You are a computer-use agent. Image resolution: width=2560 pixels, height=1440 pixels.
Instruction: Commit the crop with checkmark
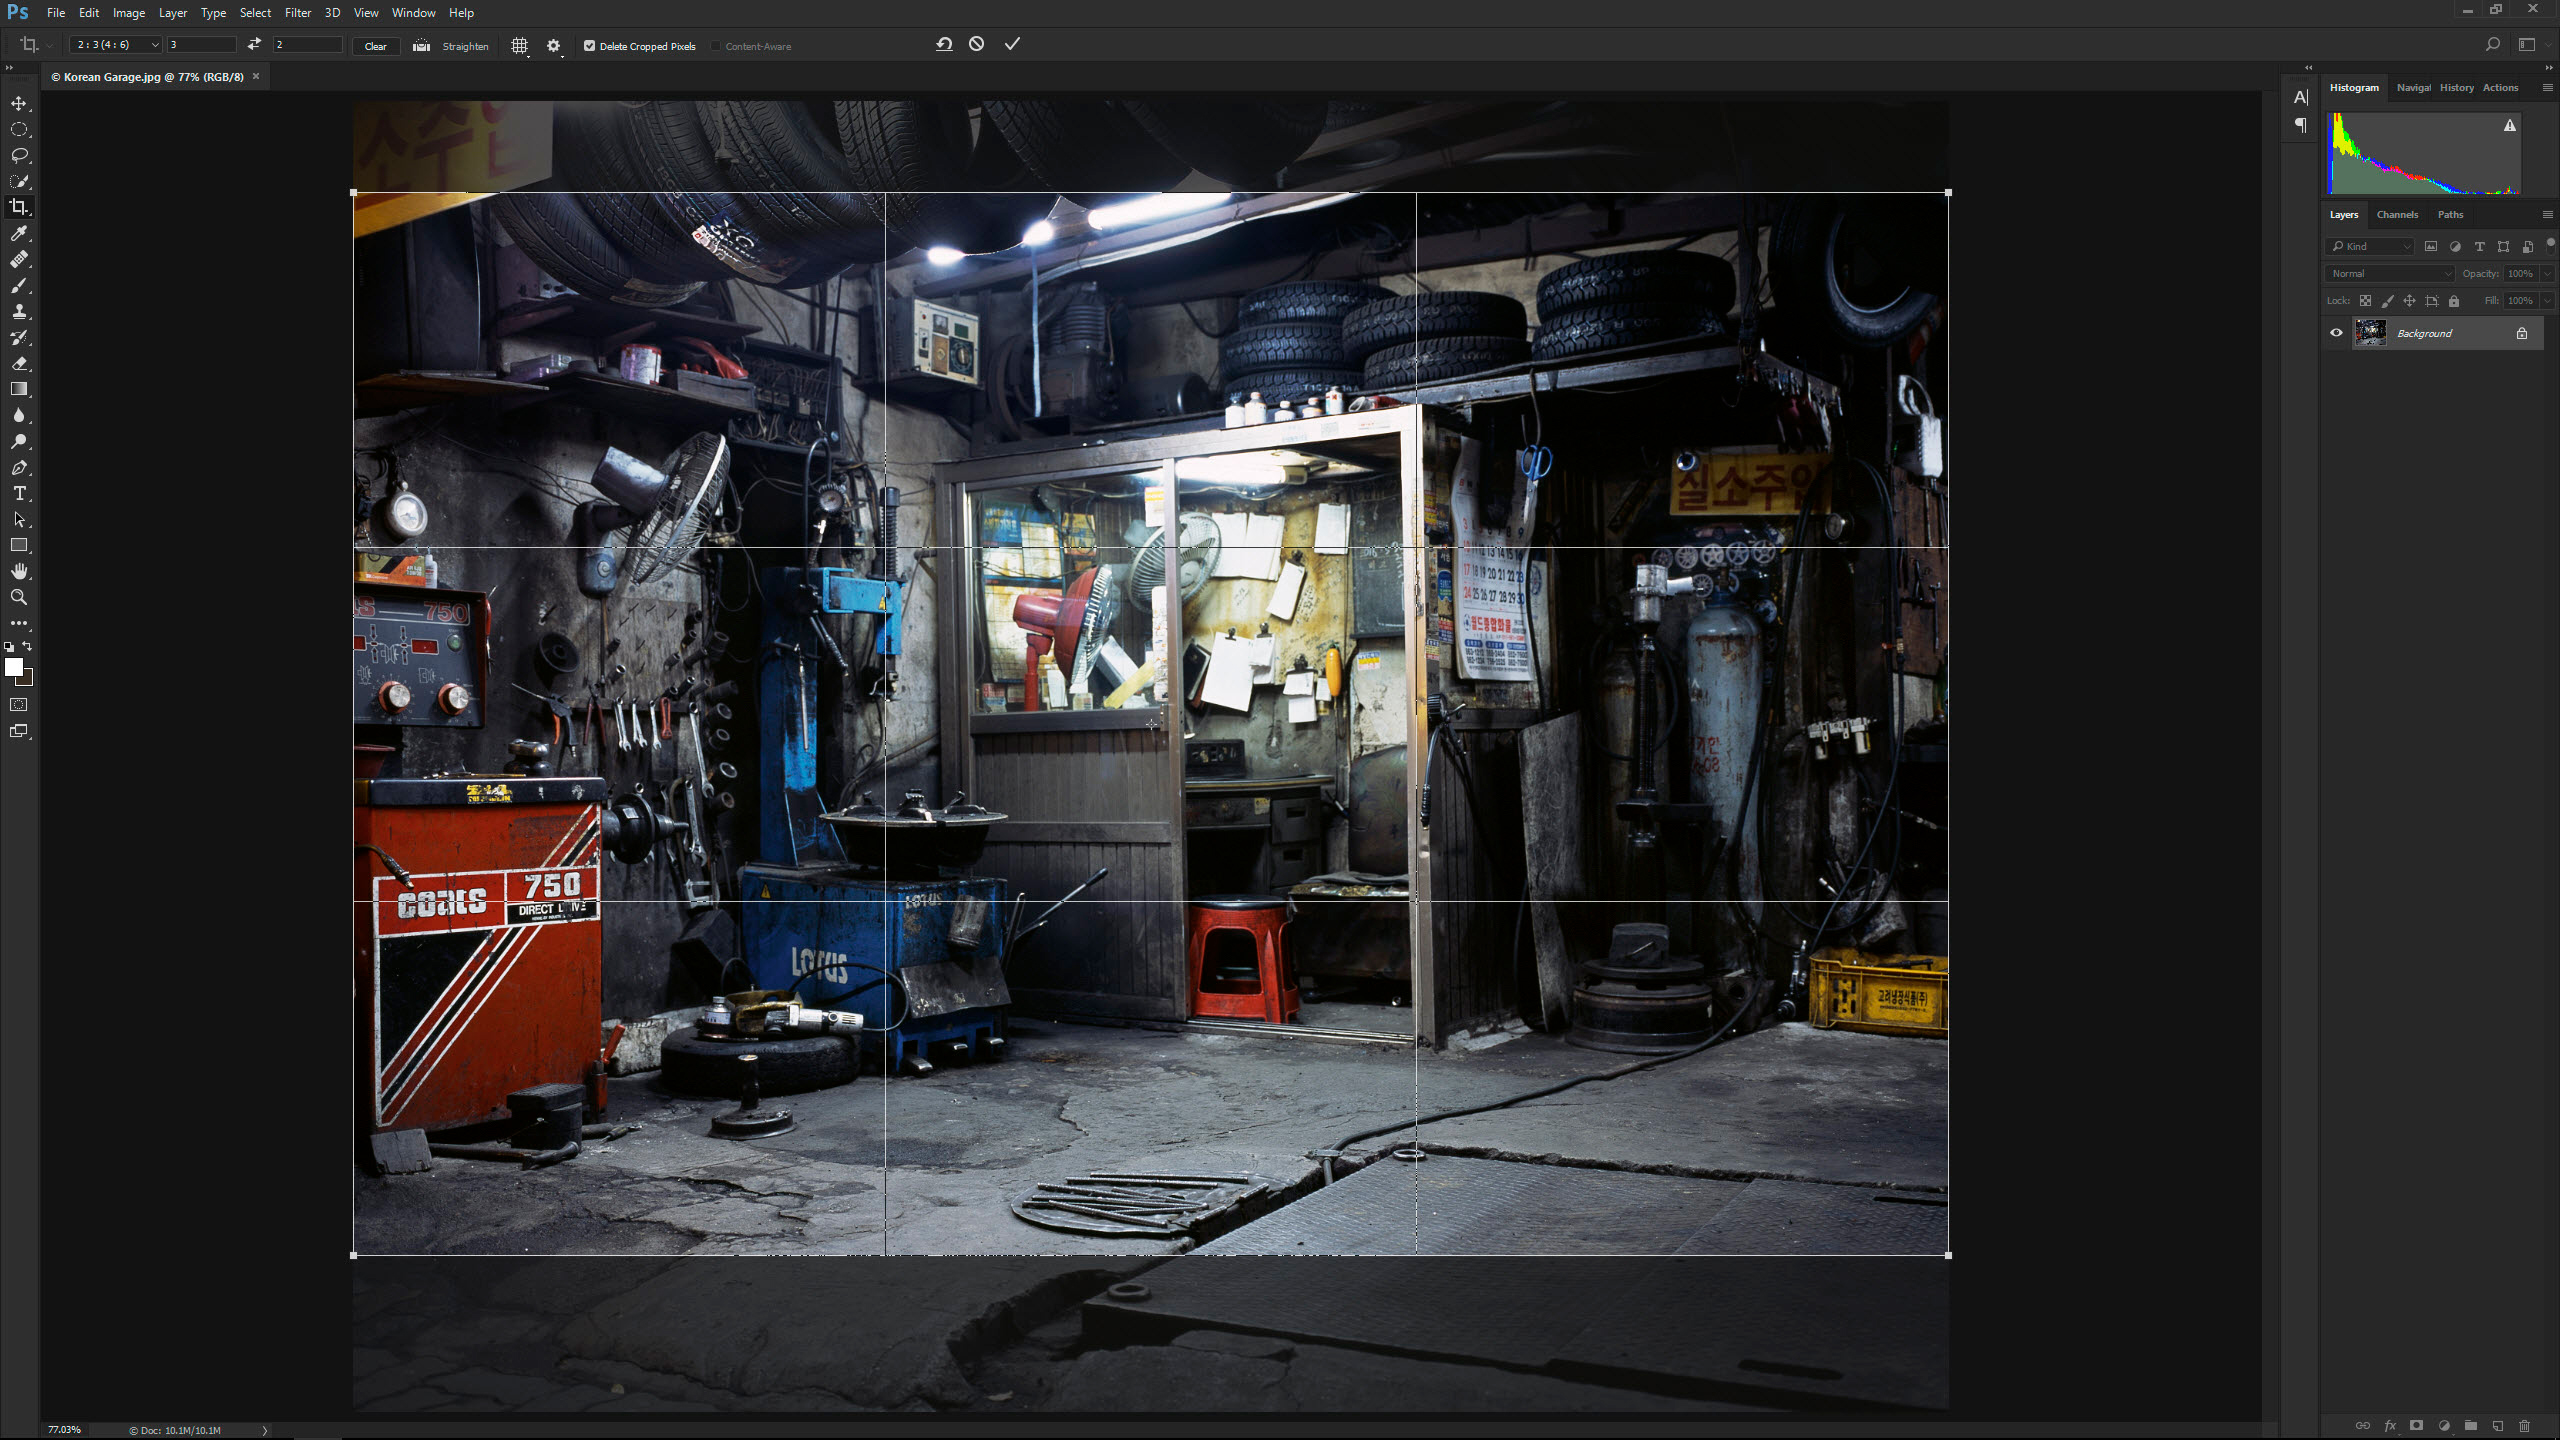1012,44
